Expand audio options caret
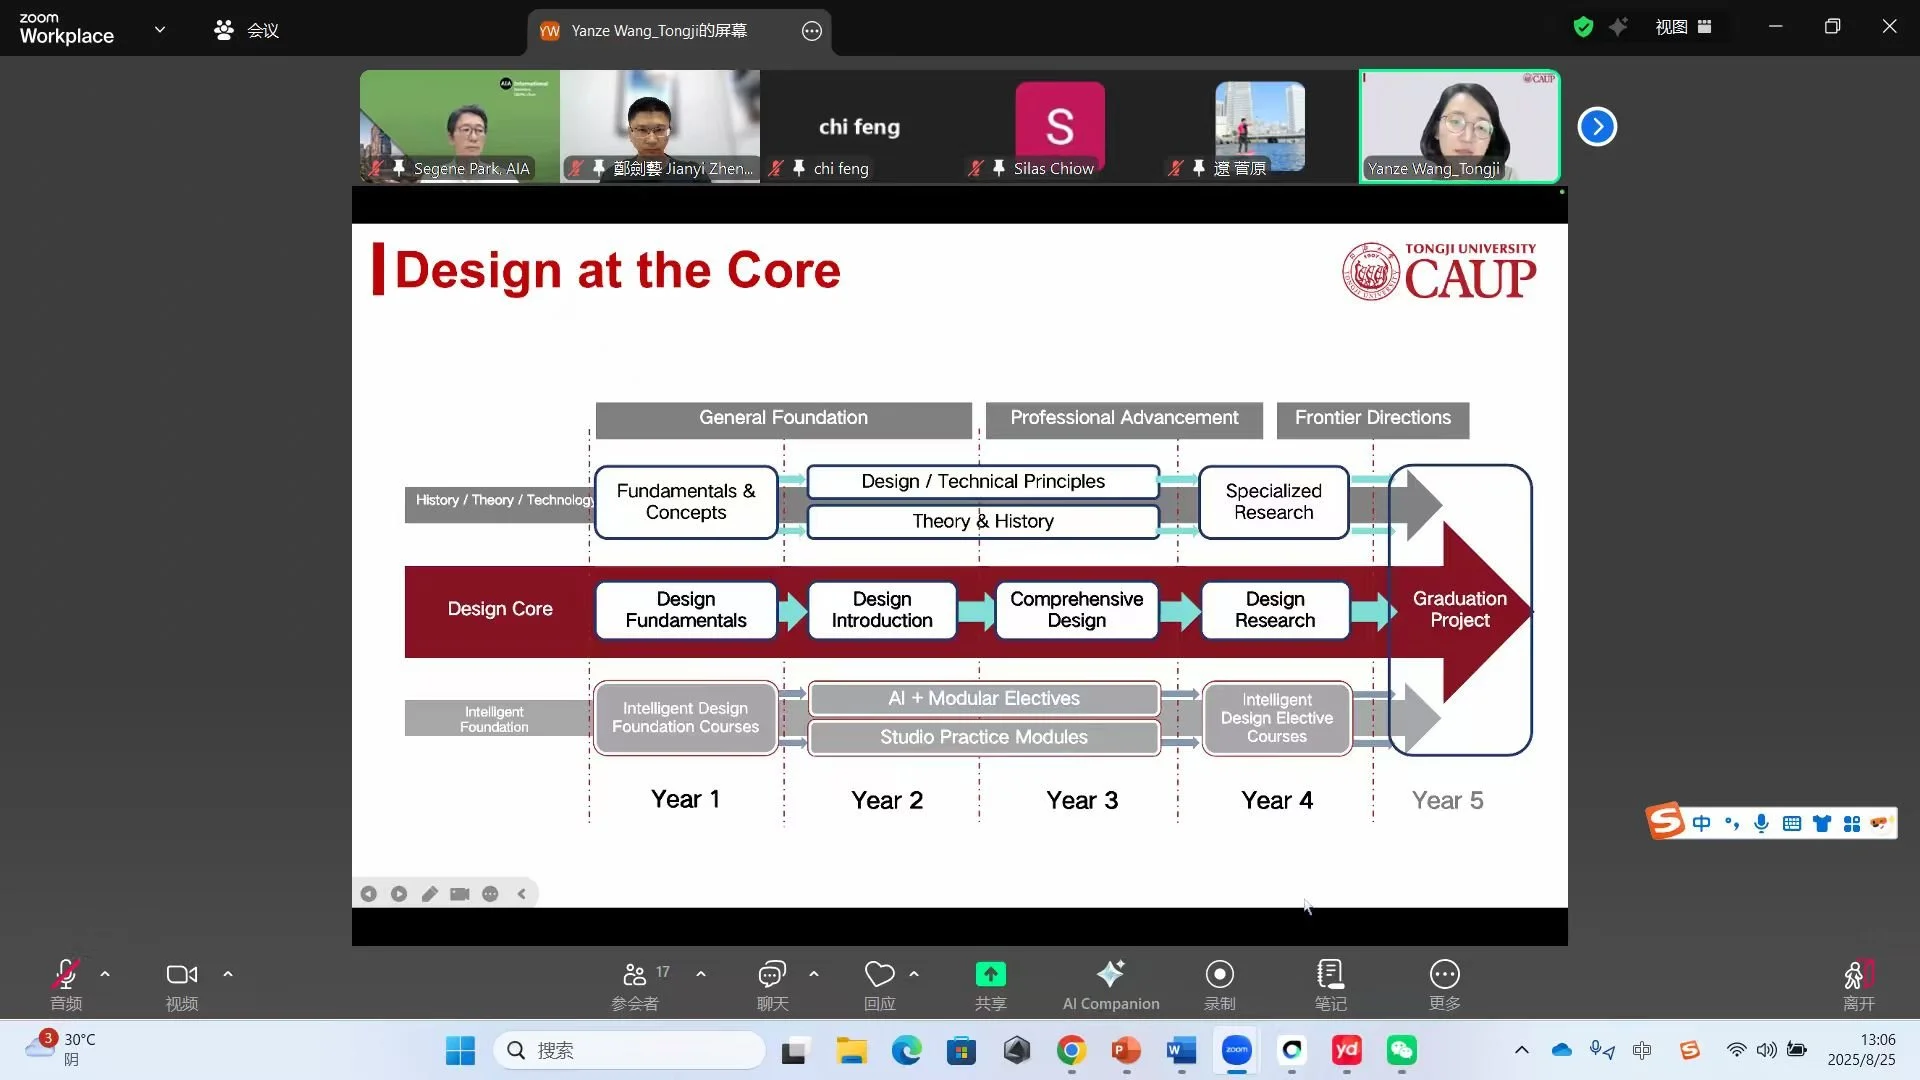This screenshot has width=1920, height=1080. pos(105,973)
